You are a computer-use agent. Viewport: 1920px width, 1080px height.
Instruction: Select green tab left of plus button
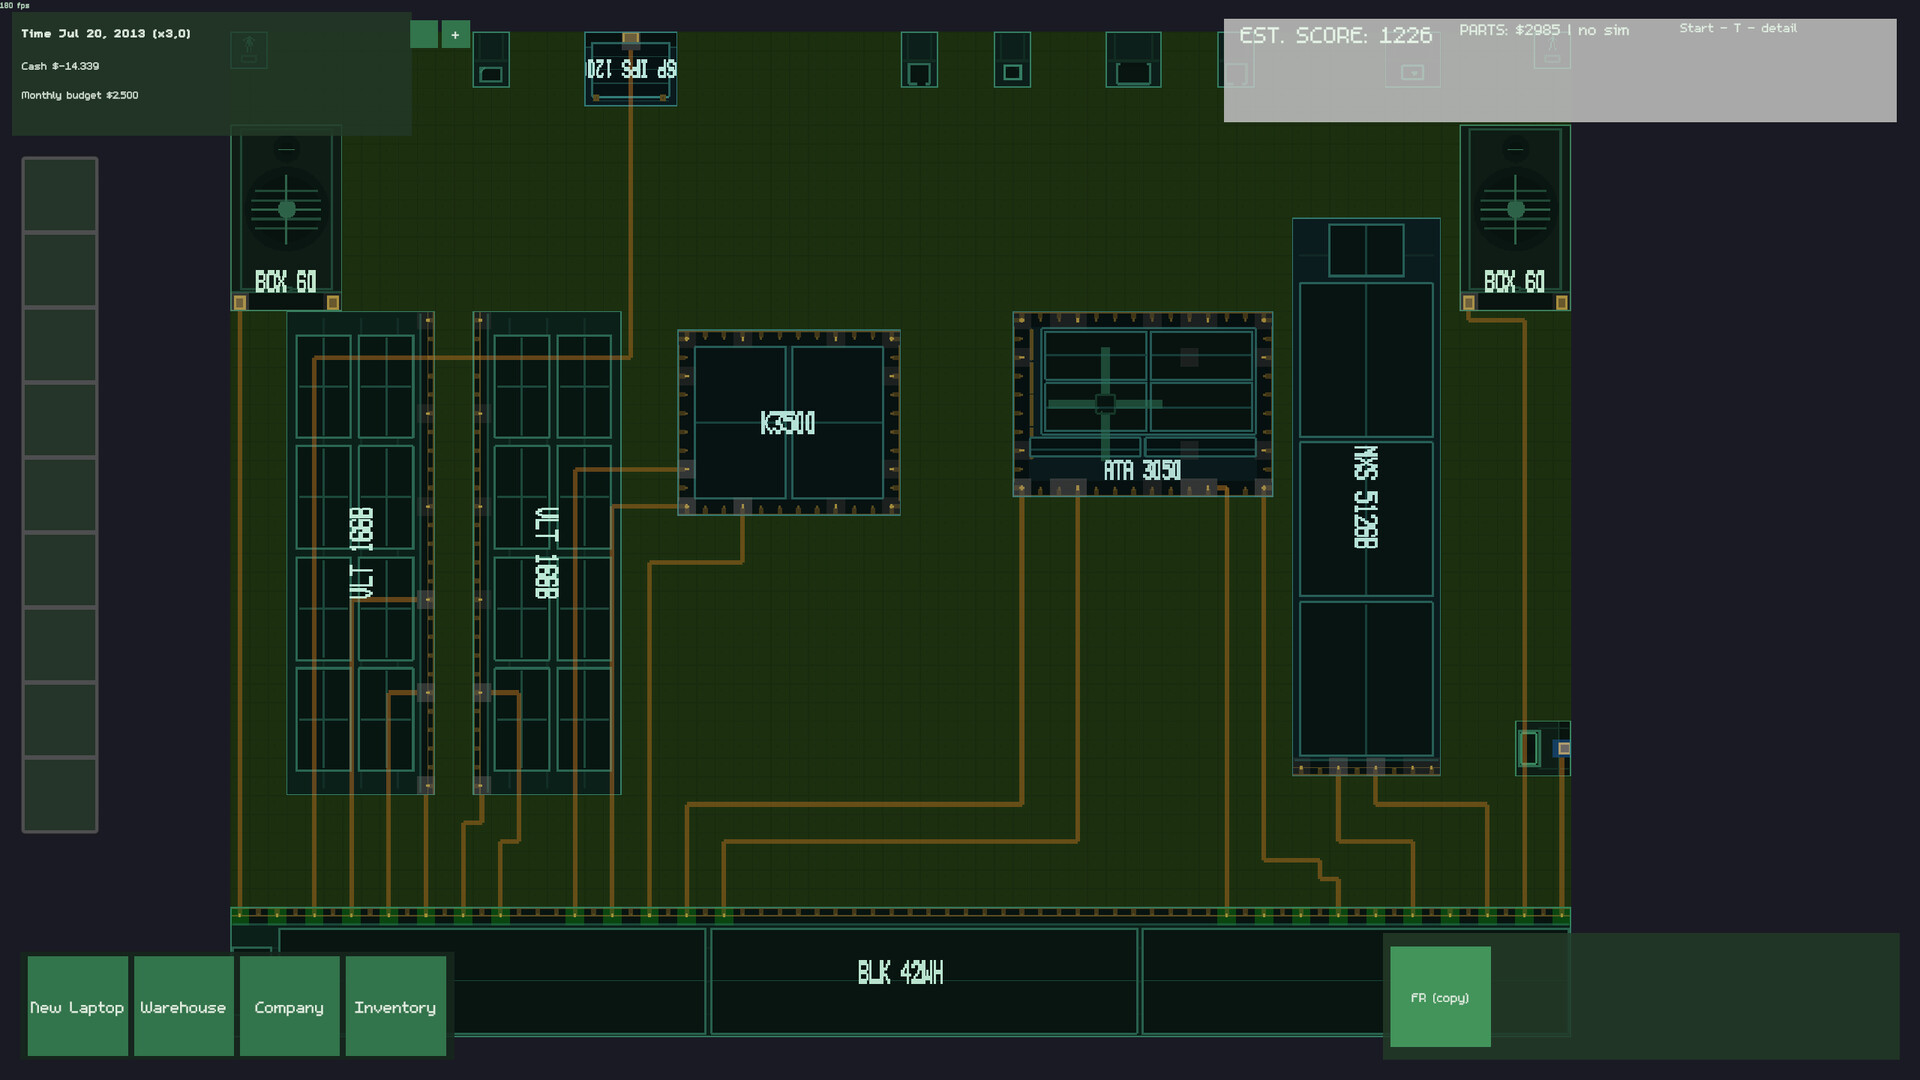[x=424, y=35]
